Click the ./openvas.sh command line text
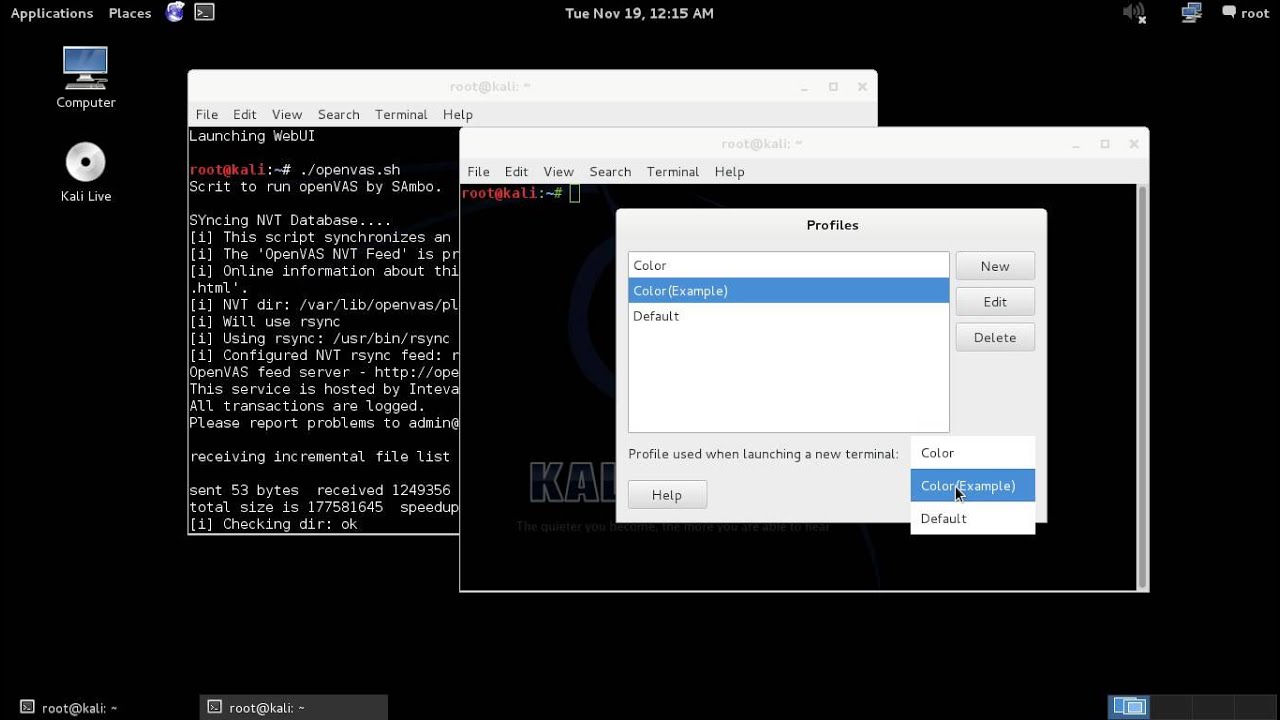The image size is (1280, 720). click(x=350, y=170)
